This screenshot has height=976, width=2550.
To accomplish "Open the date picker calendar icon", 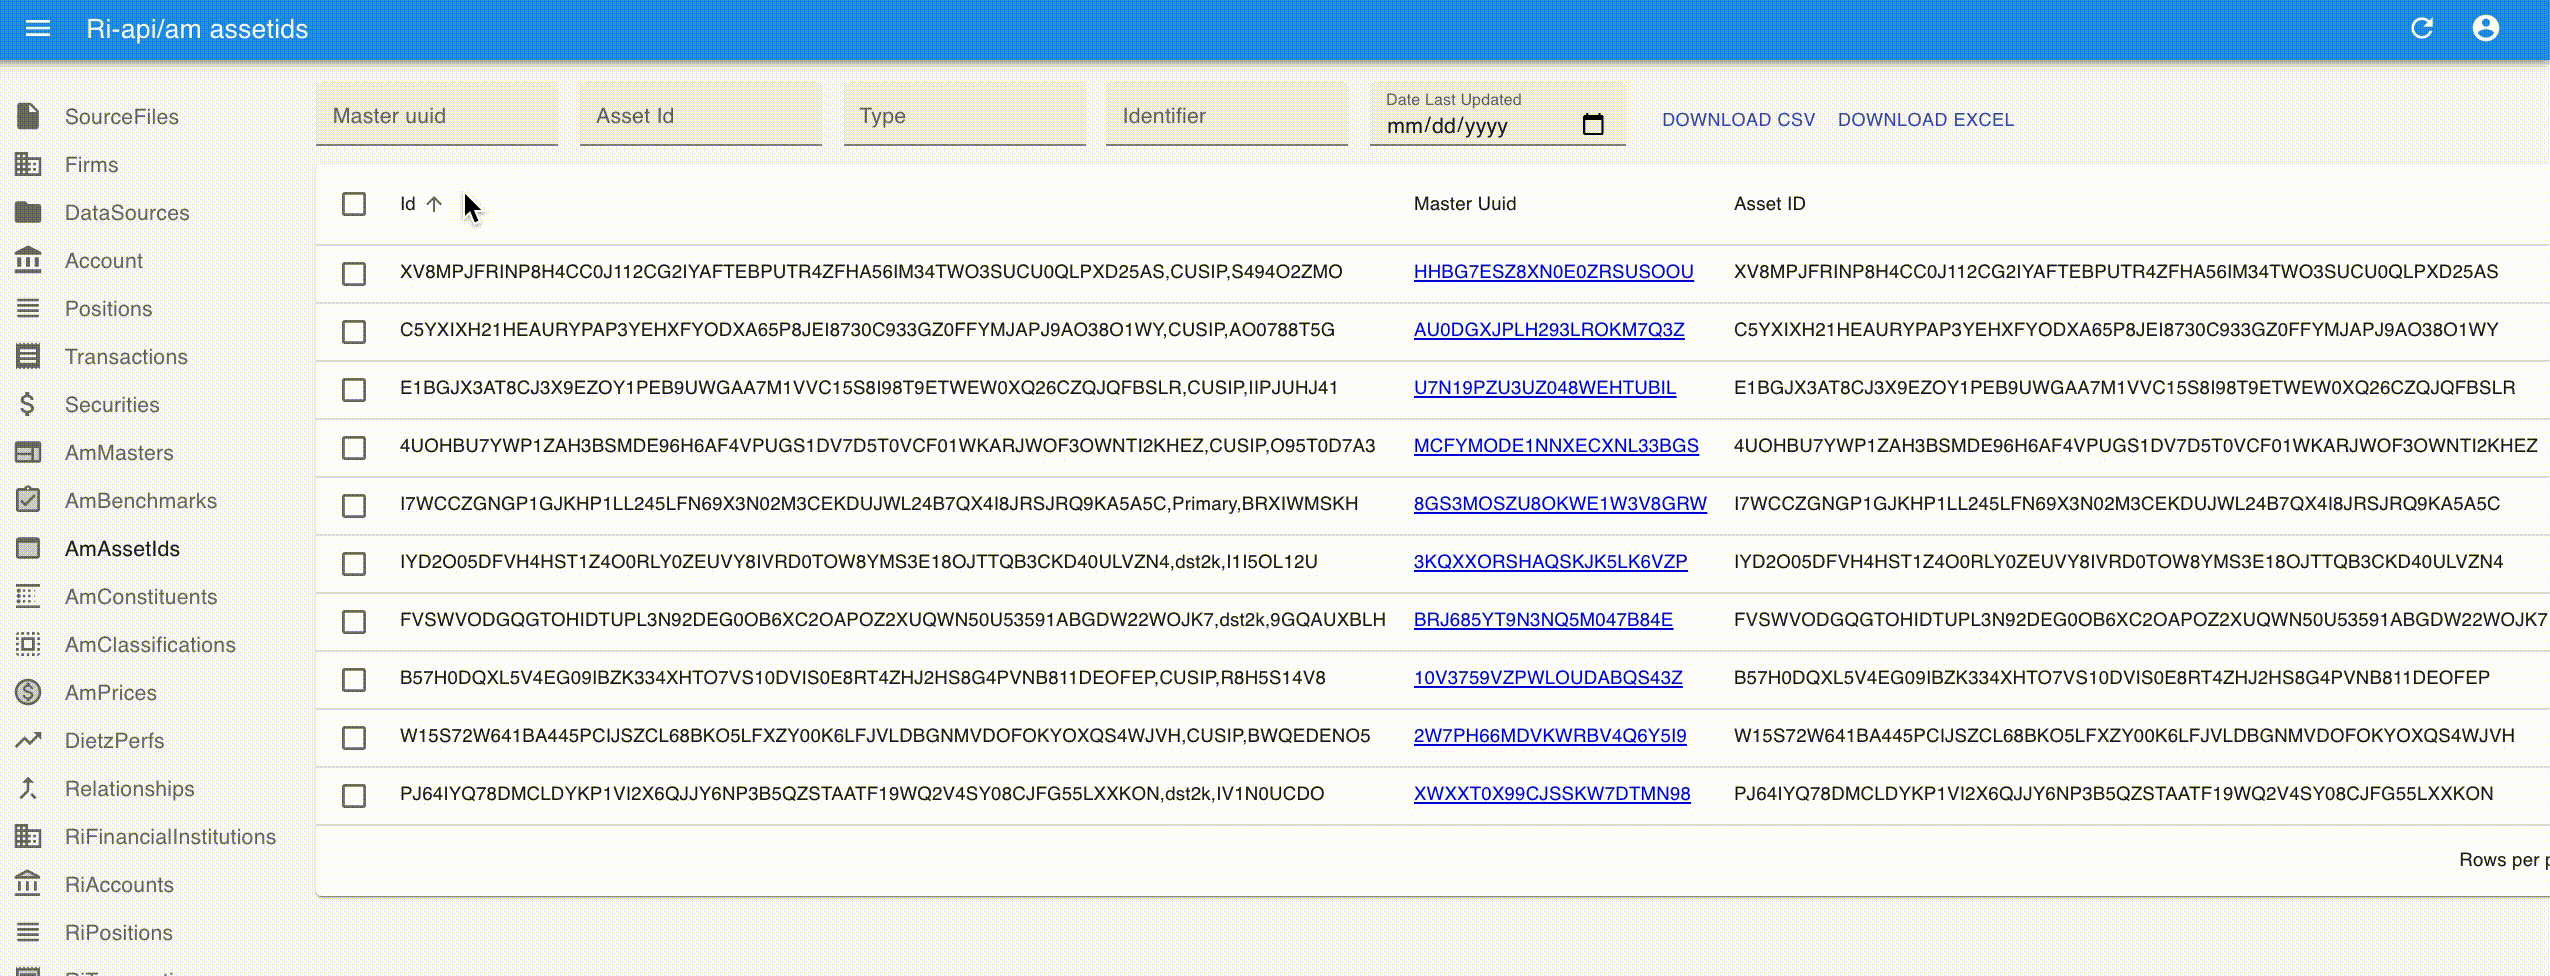I will pos(1593,125).
